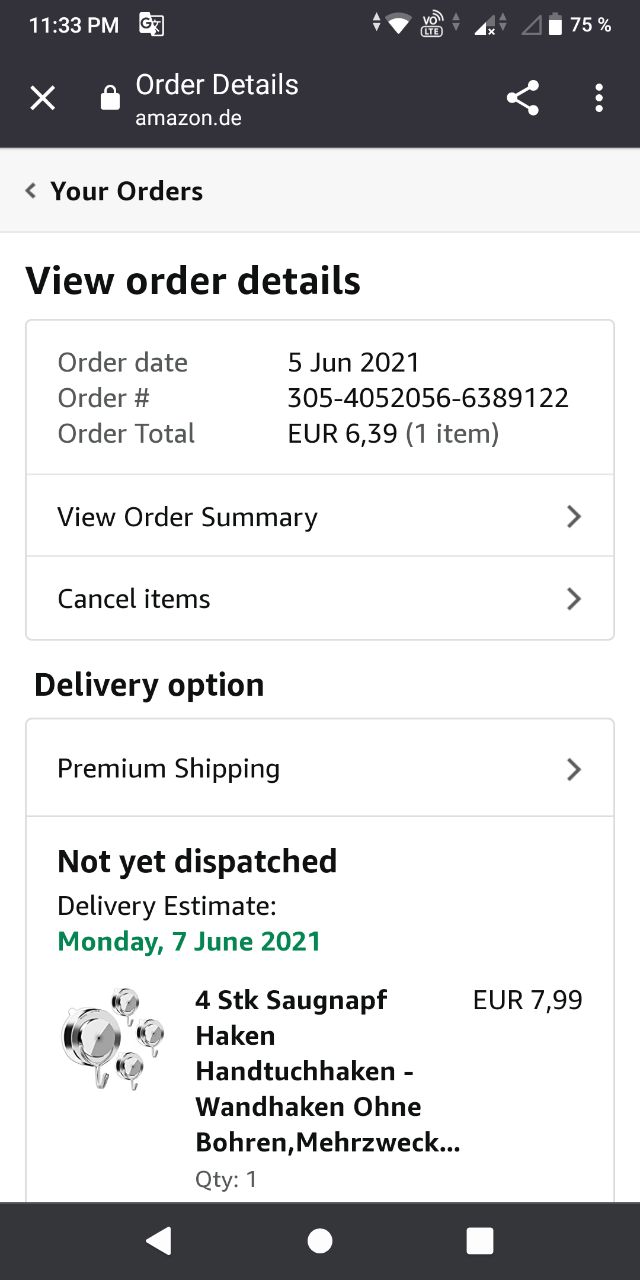Open the Cancel items chevron
This screenshot has width=640, height=1280.
pos(573,598)
